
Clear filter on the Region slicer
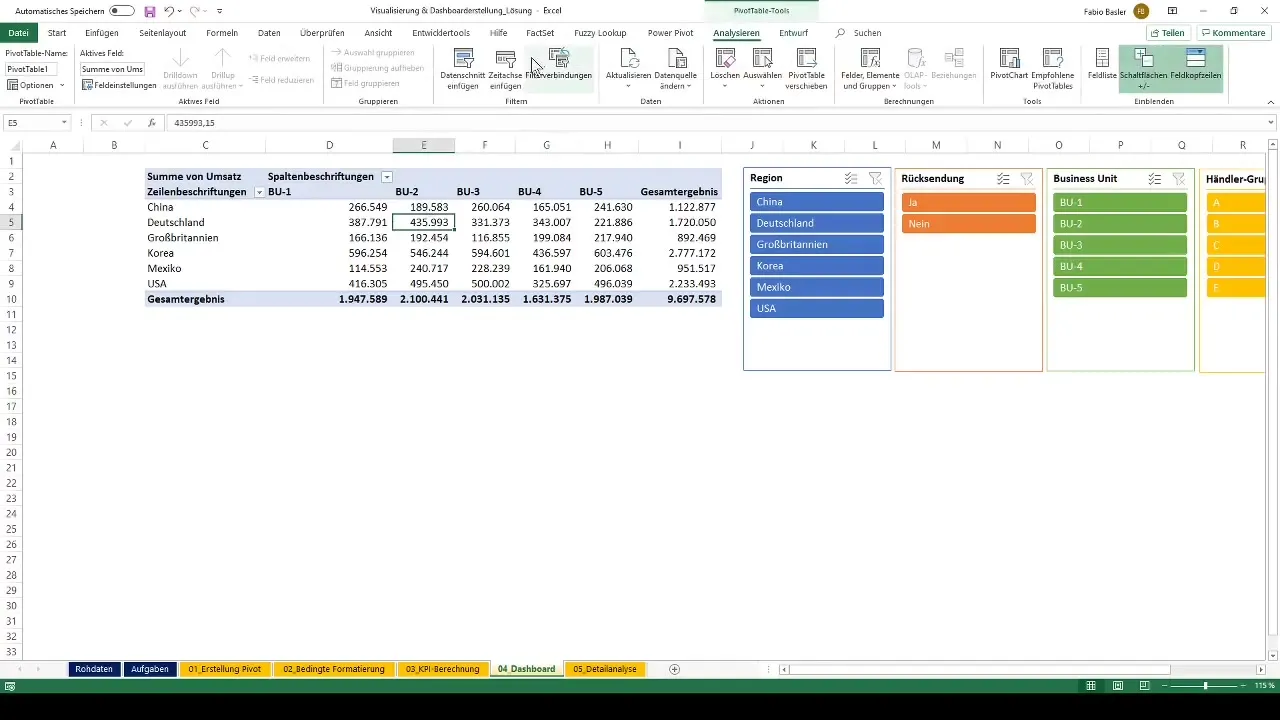(875, 178)
